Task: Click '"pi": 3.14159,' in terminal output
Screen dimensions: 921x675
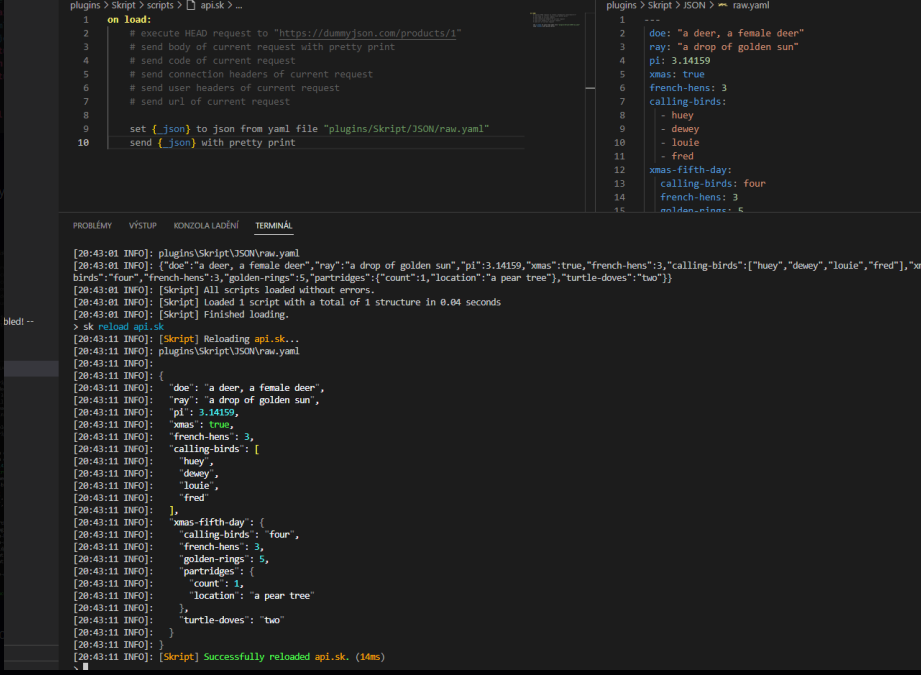Action: coord(204,412)
